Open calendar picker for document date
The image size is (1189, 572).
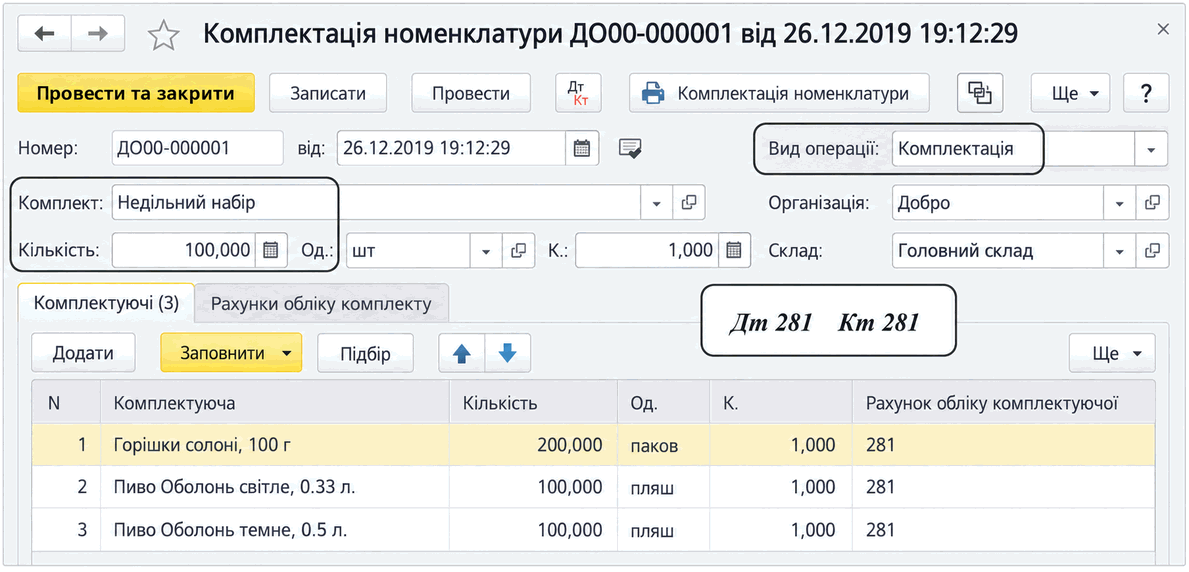(x=582, y=148)
